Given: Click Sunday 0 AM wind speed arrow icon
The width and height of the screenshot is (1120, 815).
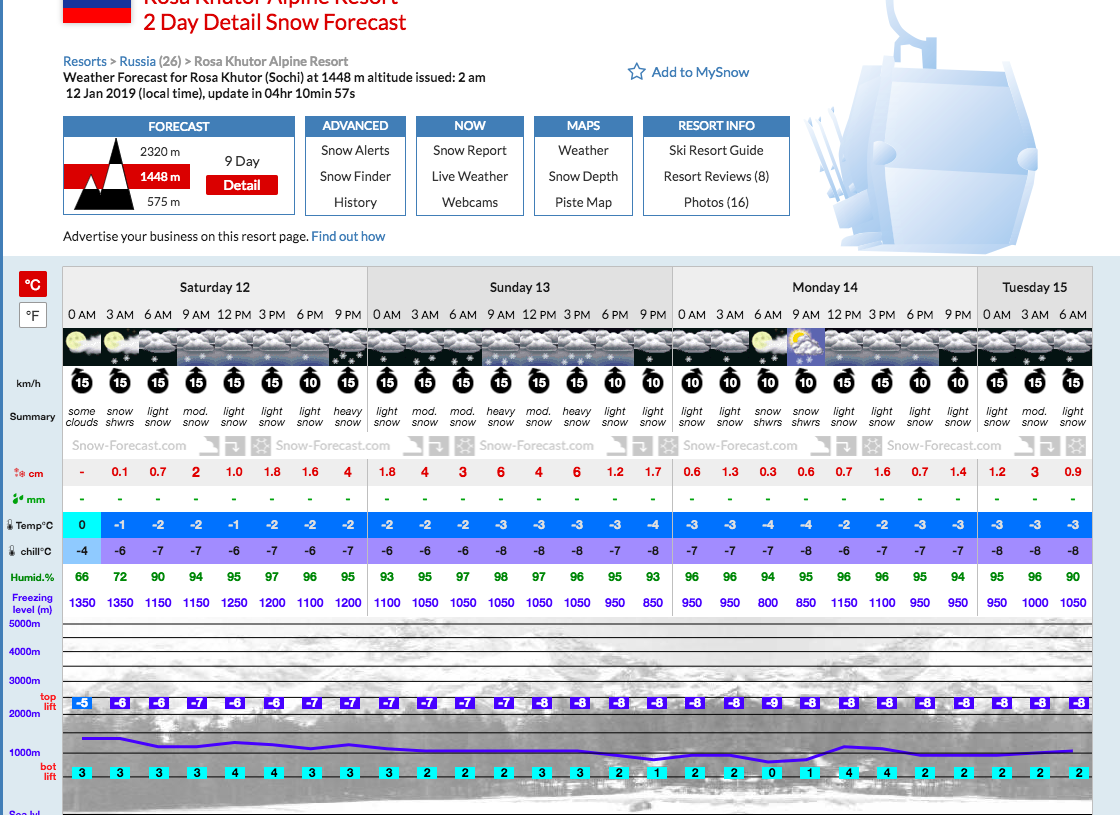Looking at the screenshot, I should [x=387, y=381].
